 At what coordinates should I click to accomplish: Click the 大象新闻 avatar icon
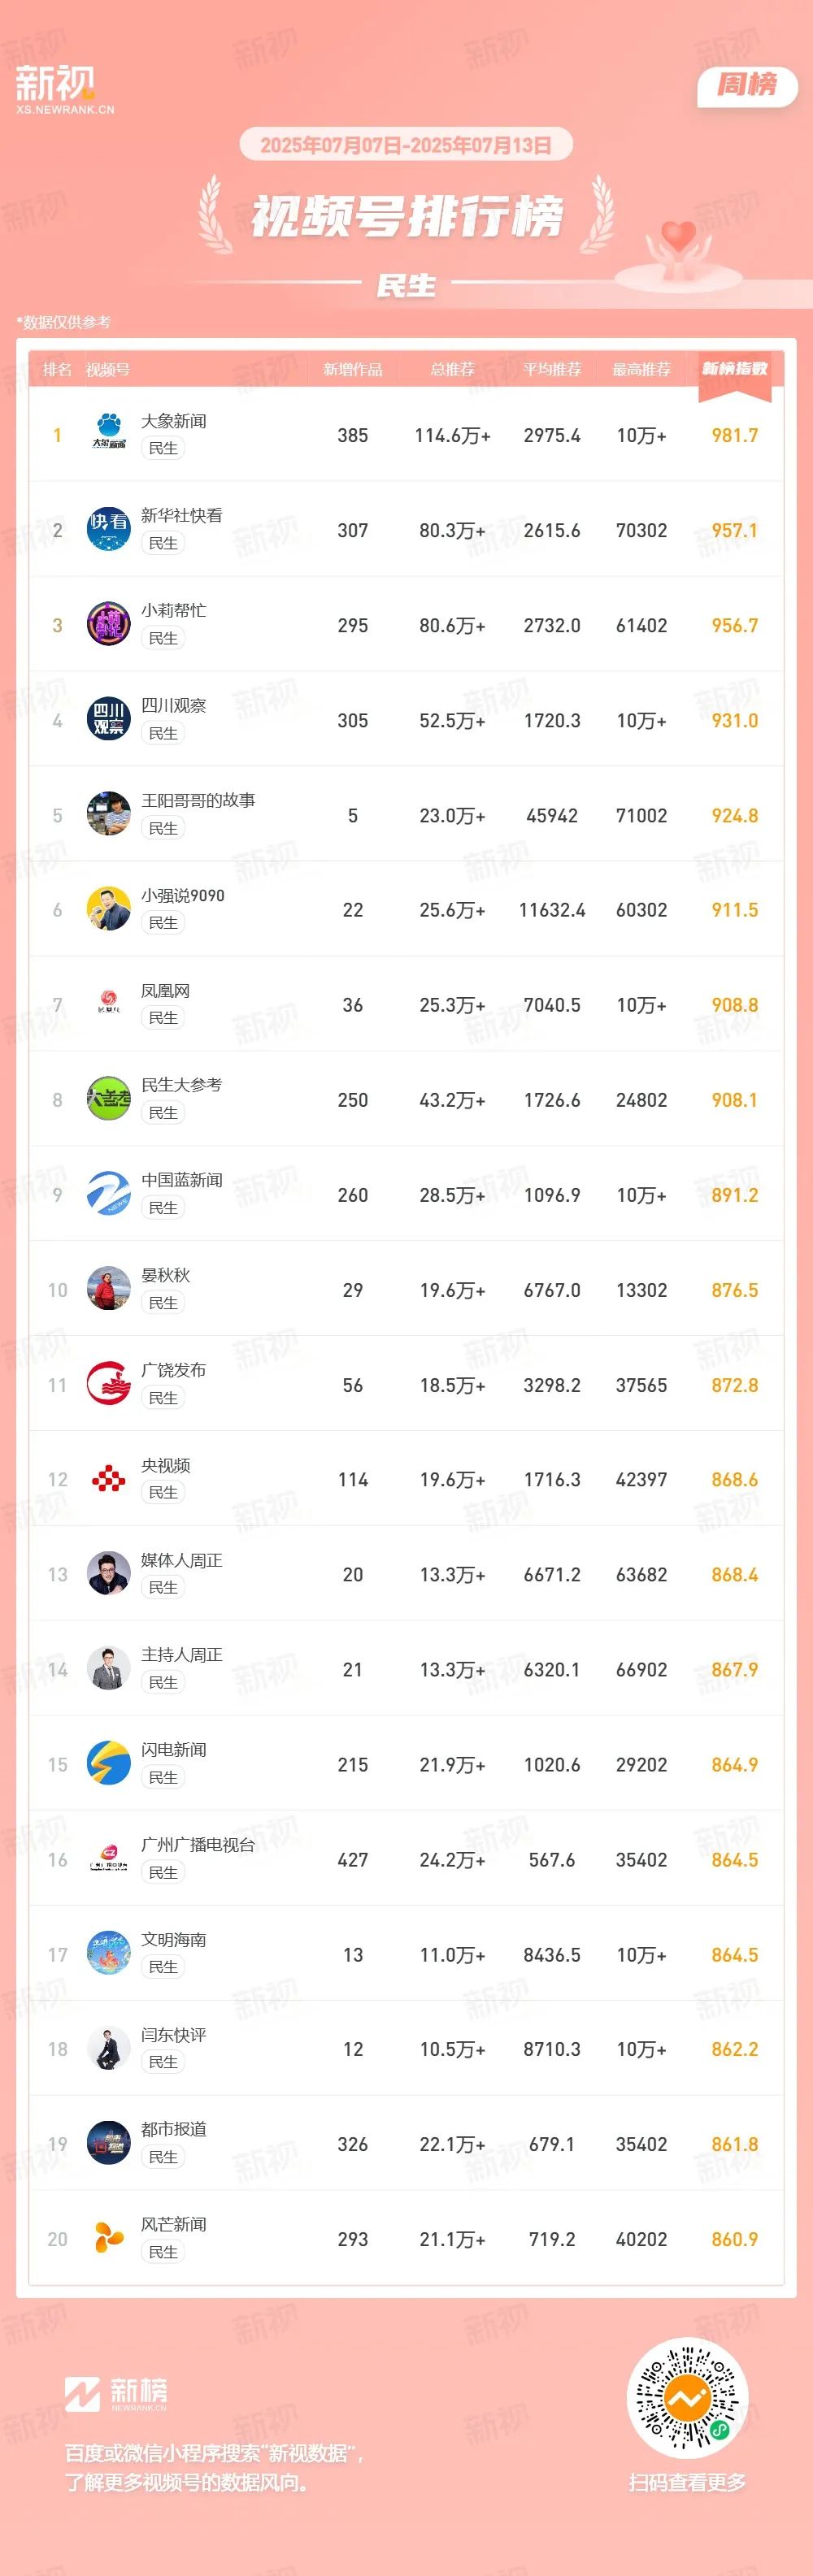[x=109, y=434]
